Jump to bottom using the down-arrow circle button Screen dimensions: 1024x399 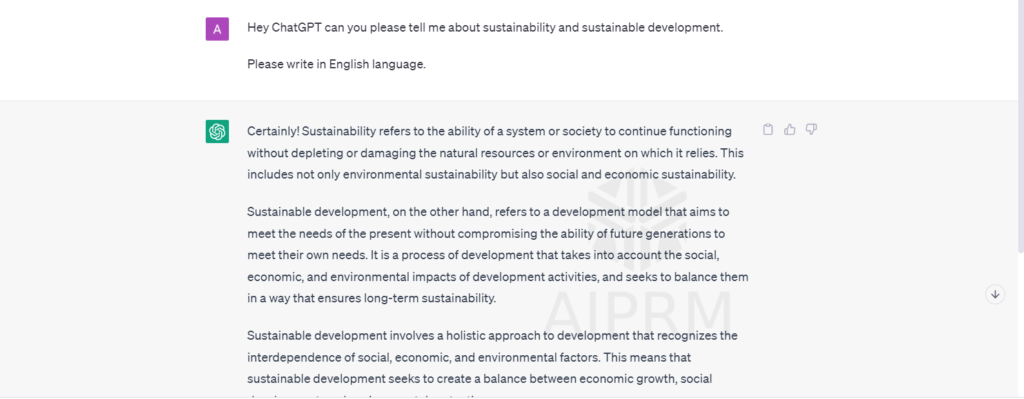coord(995,295)
